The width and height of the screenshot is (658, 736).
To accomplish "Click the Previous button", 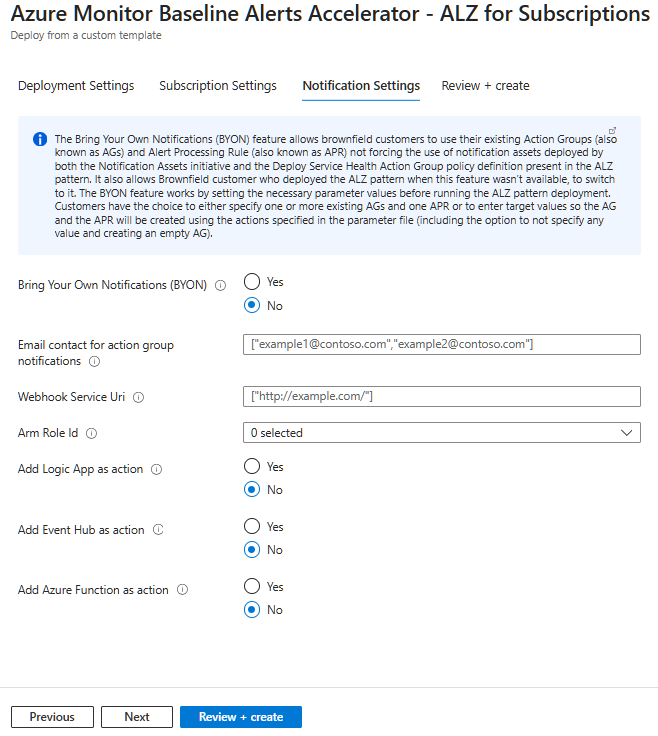I will [x=52, y=717].
